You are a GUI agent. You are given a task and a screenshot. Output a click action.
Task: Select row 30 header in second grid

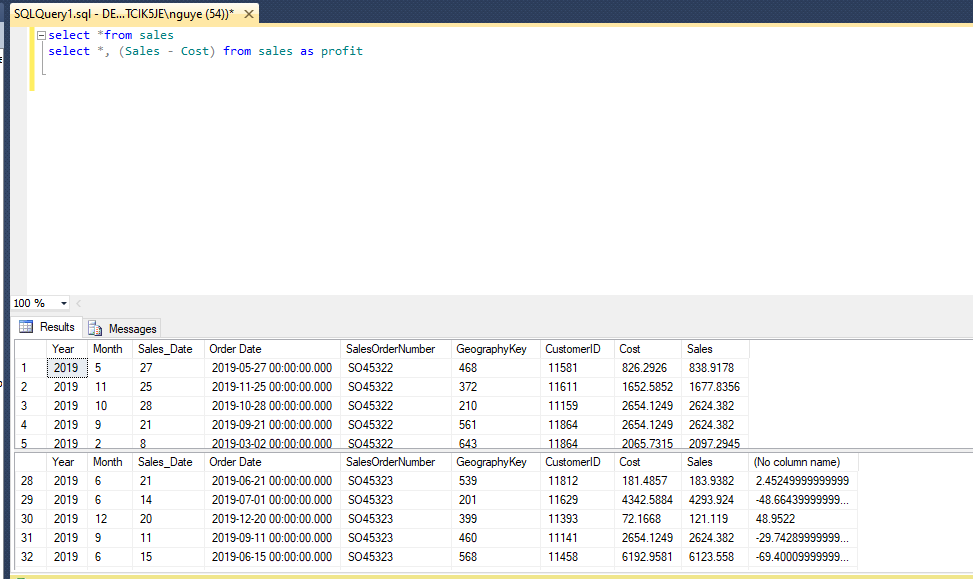tap(30, 519)
